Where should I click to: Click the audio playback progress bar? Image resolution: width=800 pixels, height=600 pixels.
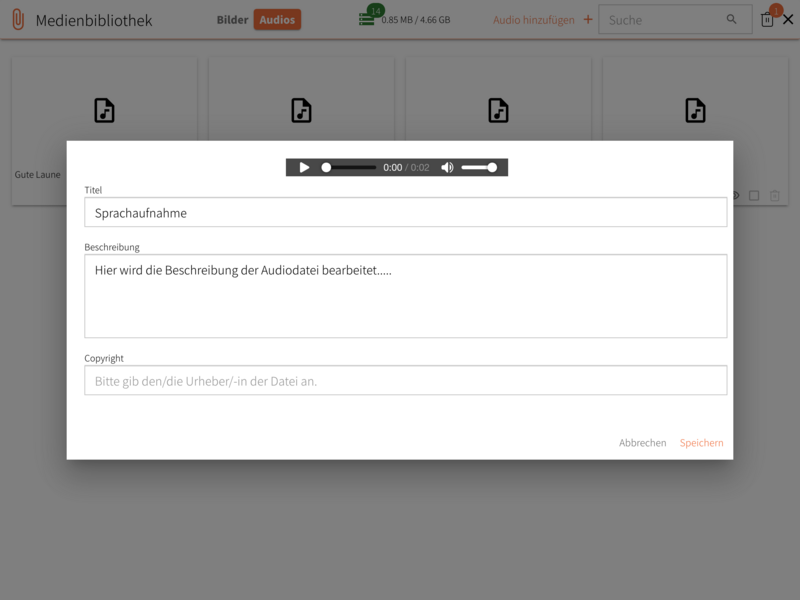tap(349, 168)
